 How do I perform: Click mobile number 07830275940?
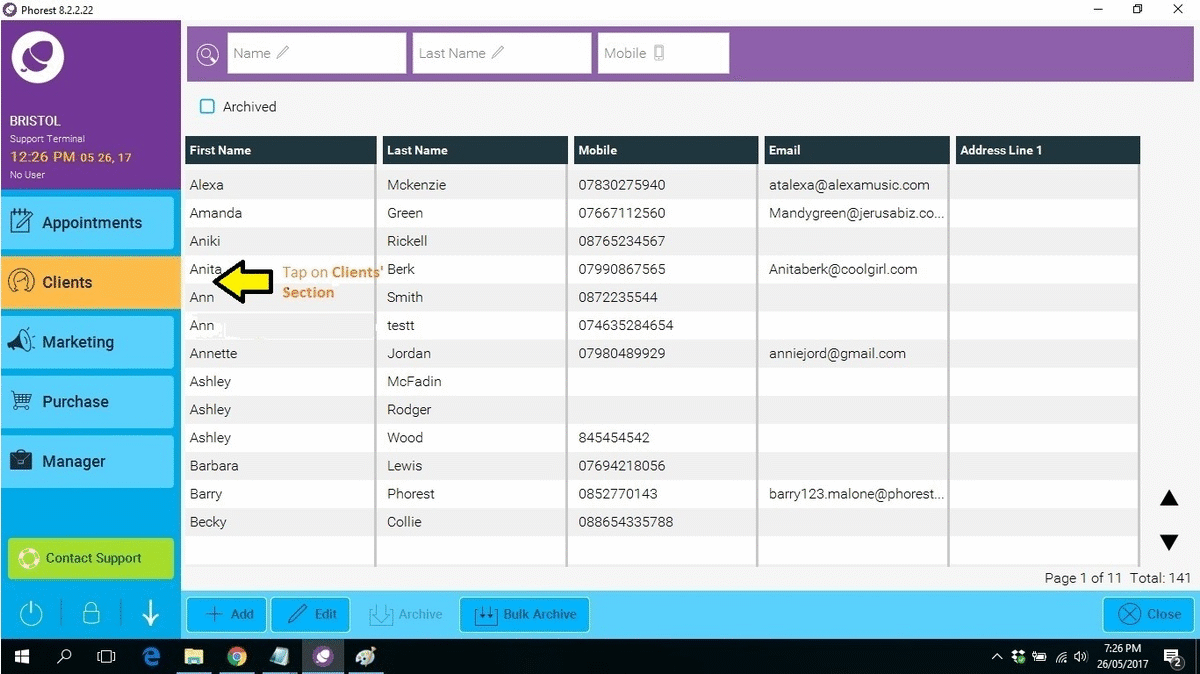(622, 185)
